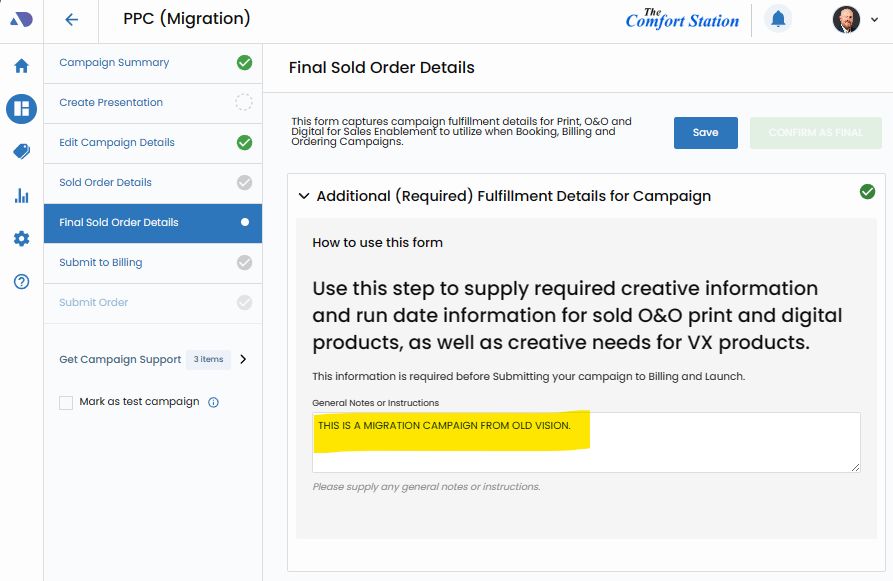893x581 pixels.
Task: Click the info icon beside Mark as test campaign
Action: pyautogui.click(x=213, y=403)
